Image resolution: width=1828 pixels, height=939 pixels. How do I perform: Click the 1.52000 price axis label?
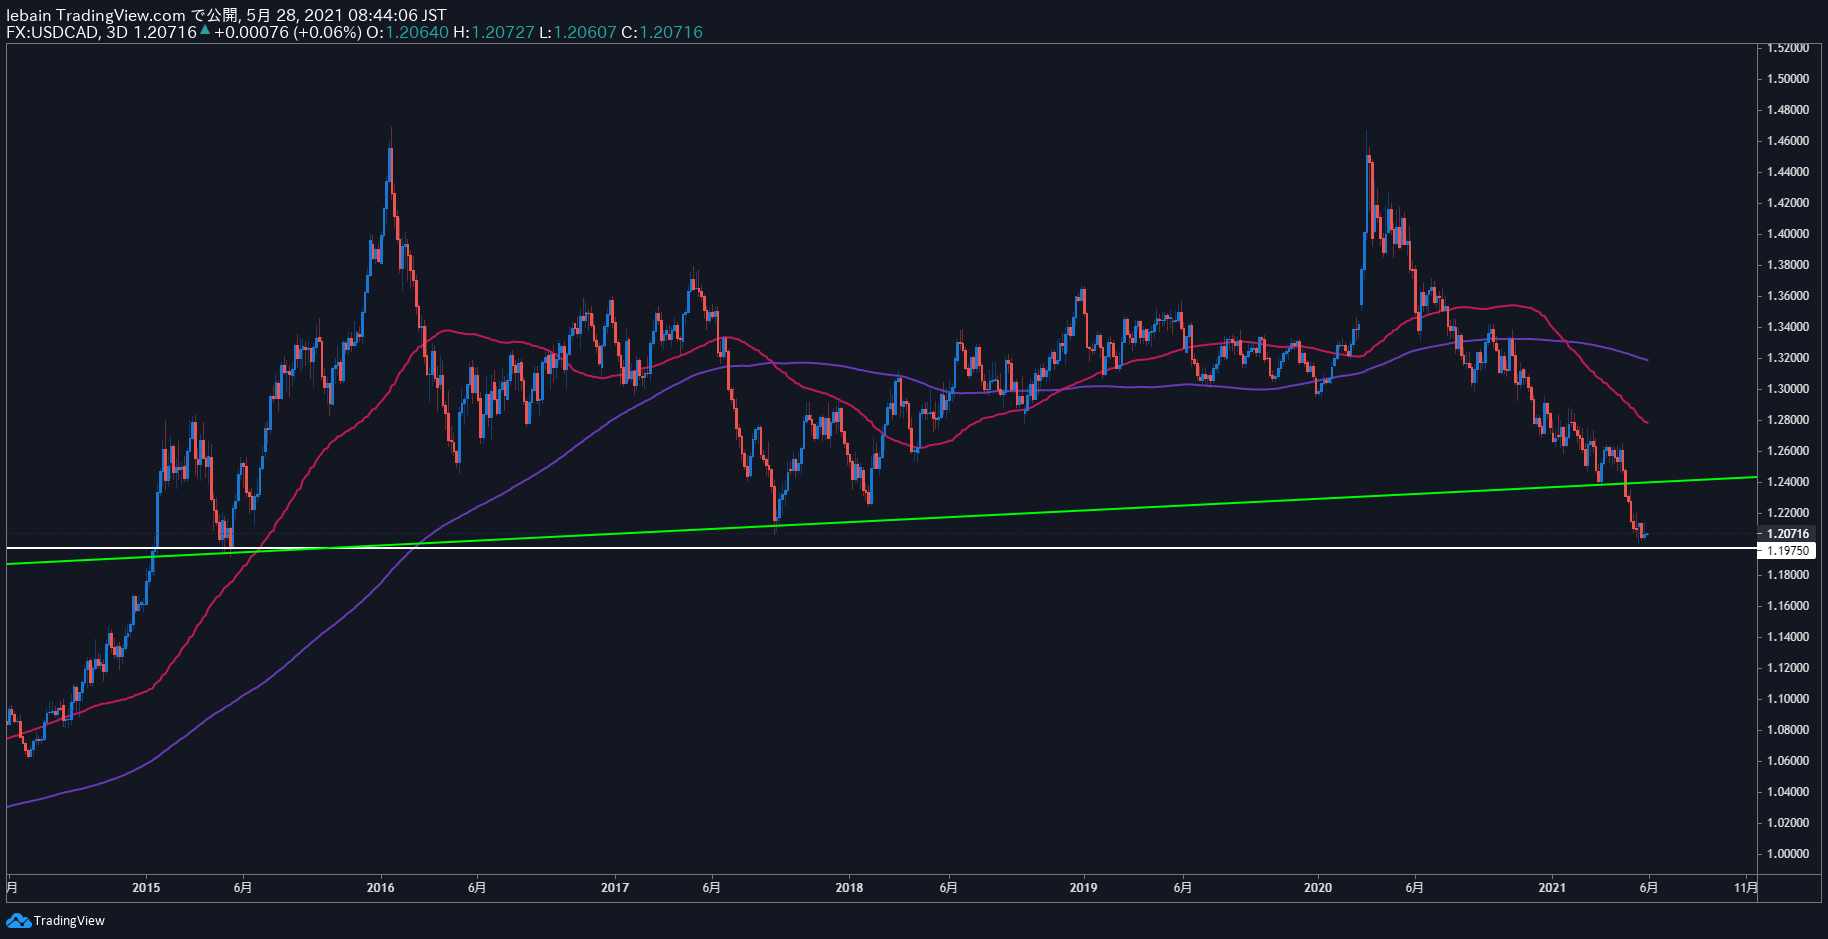pyautogui.click(x=1788, y=48)
